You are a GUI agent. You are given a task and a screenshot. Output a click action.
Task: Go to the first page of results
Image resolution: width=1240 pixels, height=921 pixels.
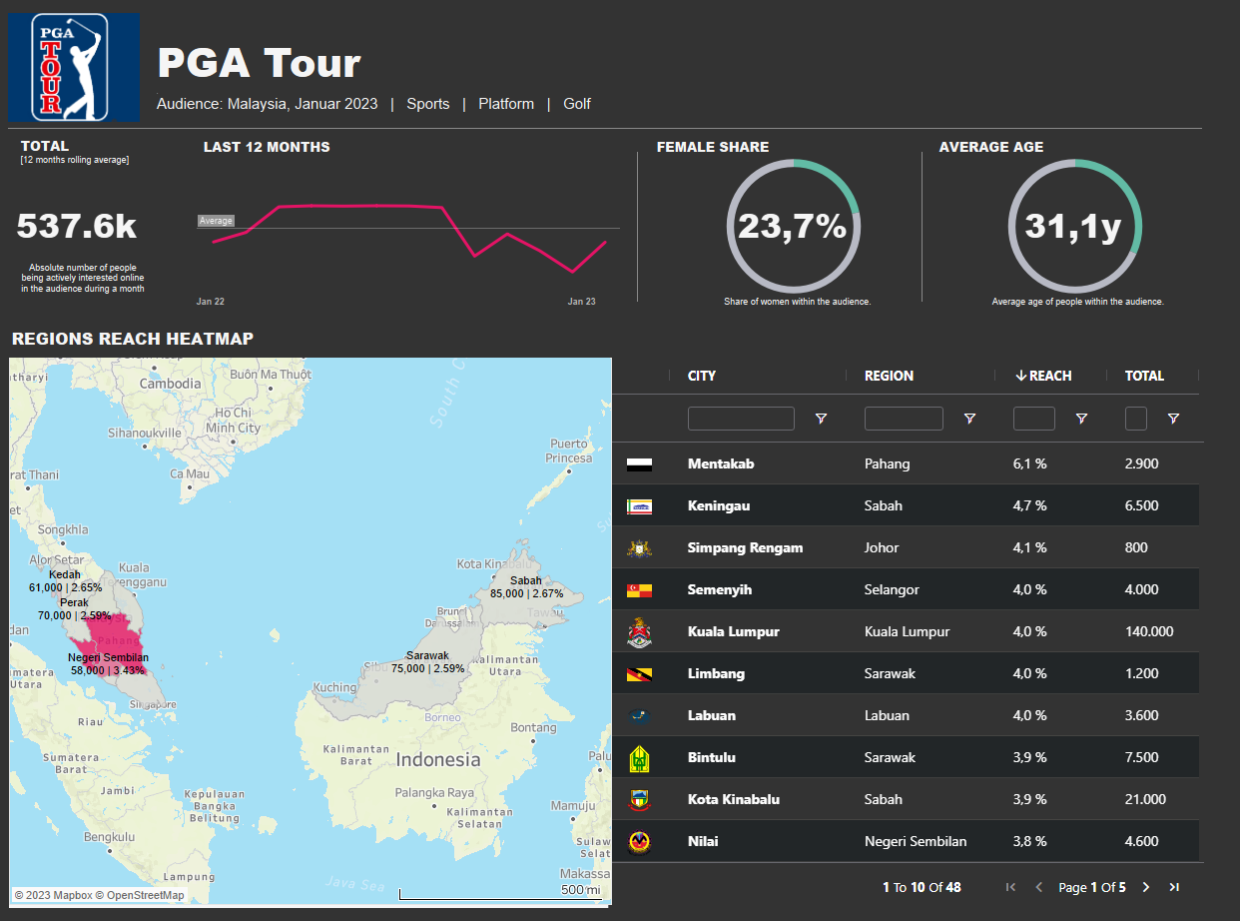[1011, 887]
